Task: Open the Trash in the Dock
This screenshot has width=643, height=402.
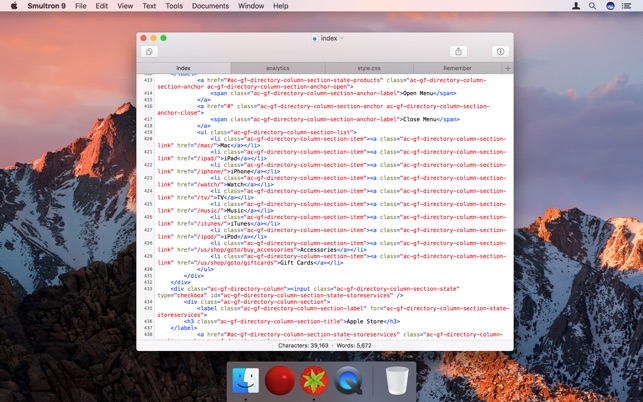Action: [x=397, y=380]
